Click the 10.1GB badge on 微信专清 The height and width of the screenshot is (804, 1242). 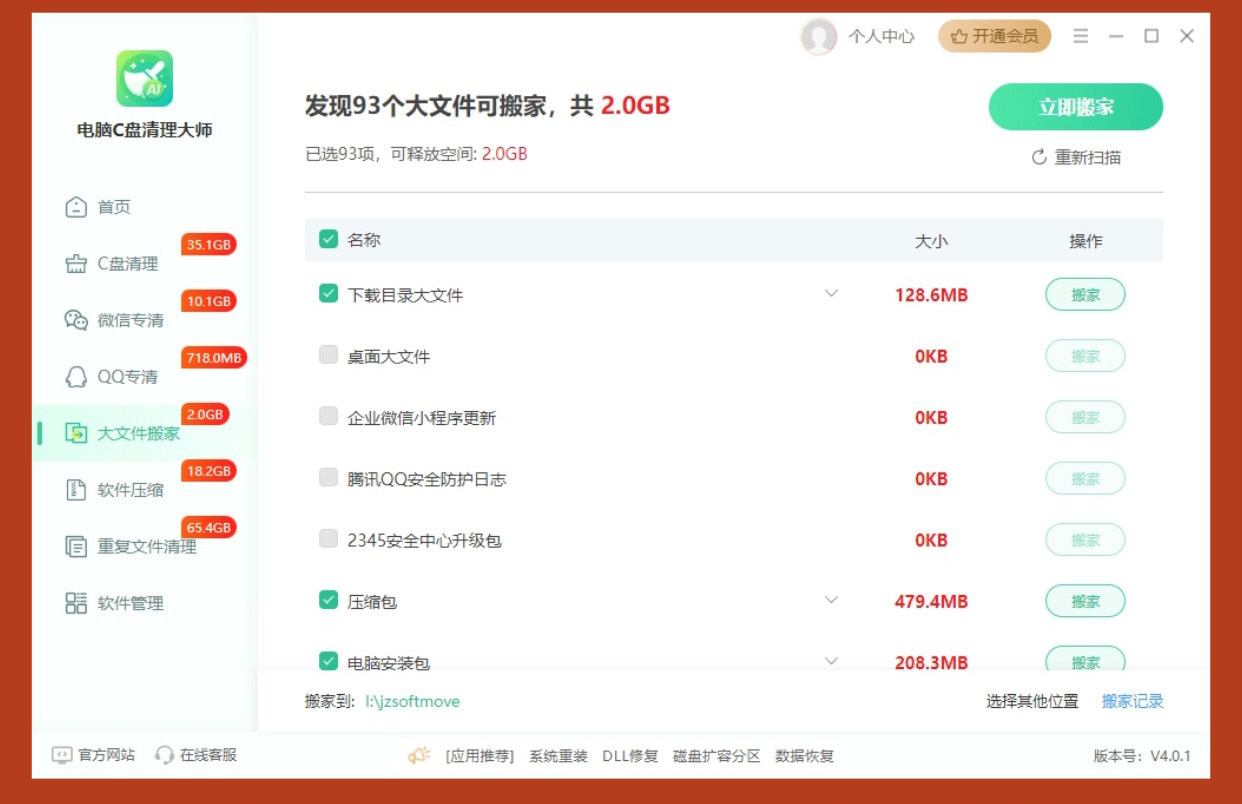(x=209, y=301)
